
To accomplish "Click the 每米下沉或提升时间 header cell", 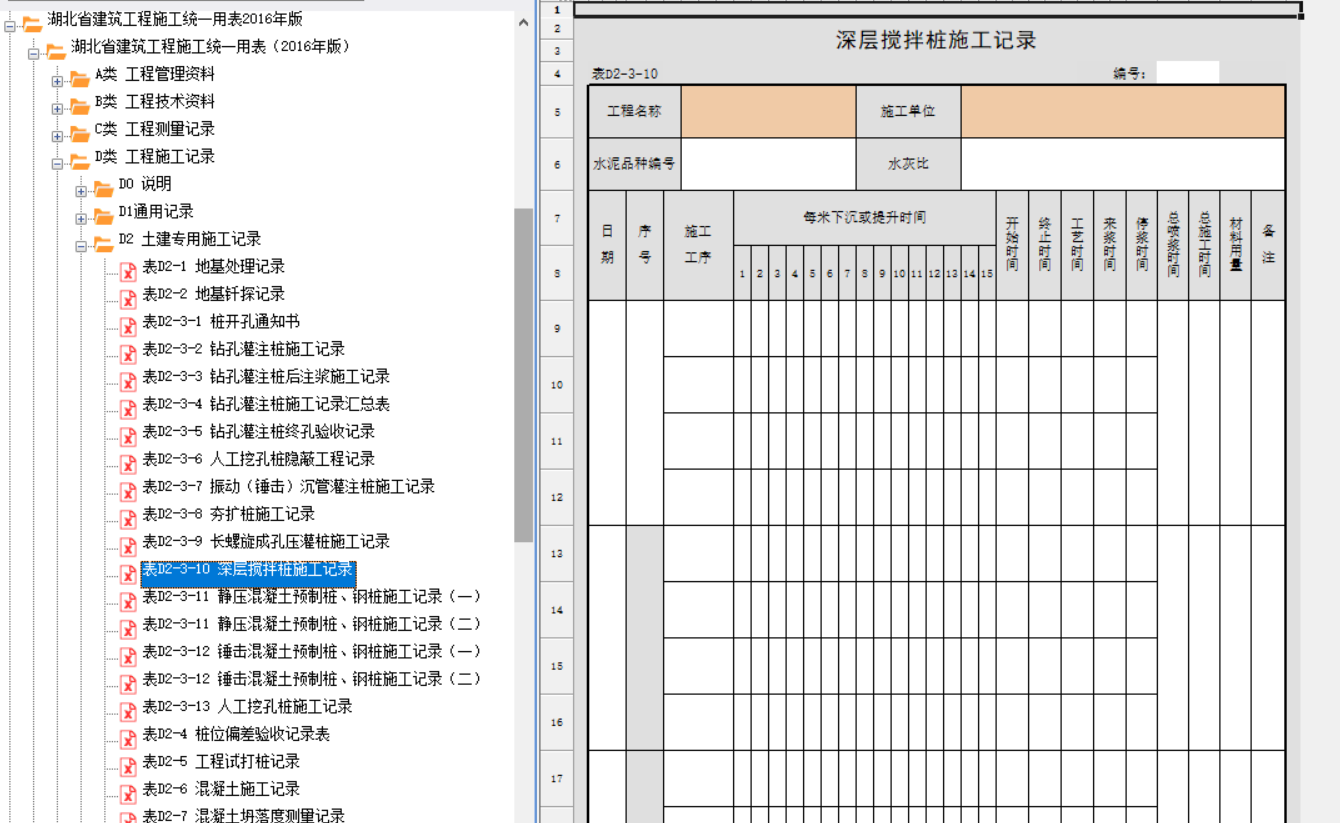I will tap(864, 217).
